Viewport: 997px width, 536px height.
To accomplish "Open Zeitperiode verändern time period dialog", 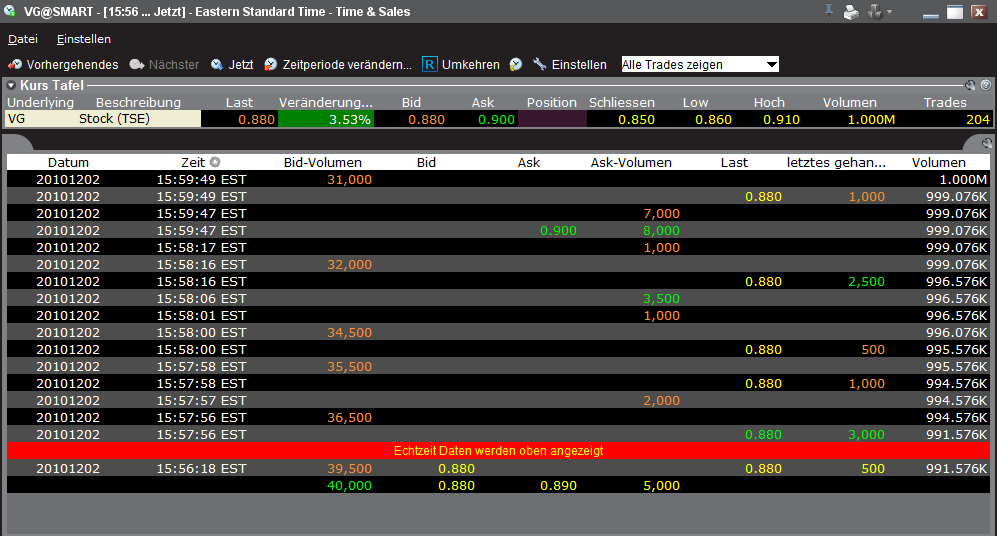I will 337,65.
